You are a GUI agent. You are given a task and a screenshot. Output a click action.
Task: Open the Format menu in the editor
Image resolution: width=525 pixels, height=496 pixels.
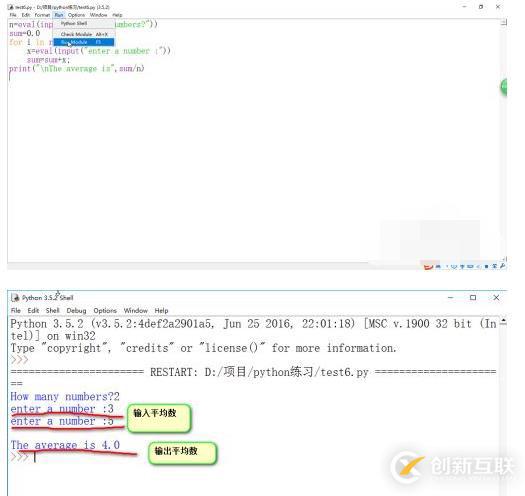[x=42, y=15]
